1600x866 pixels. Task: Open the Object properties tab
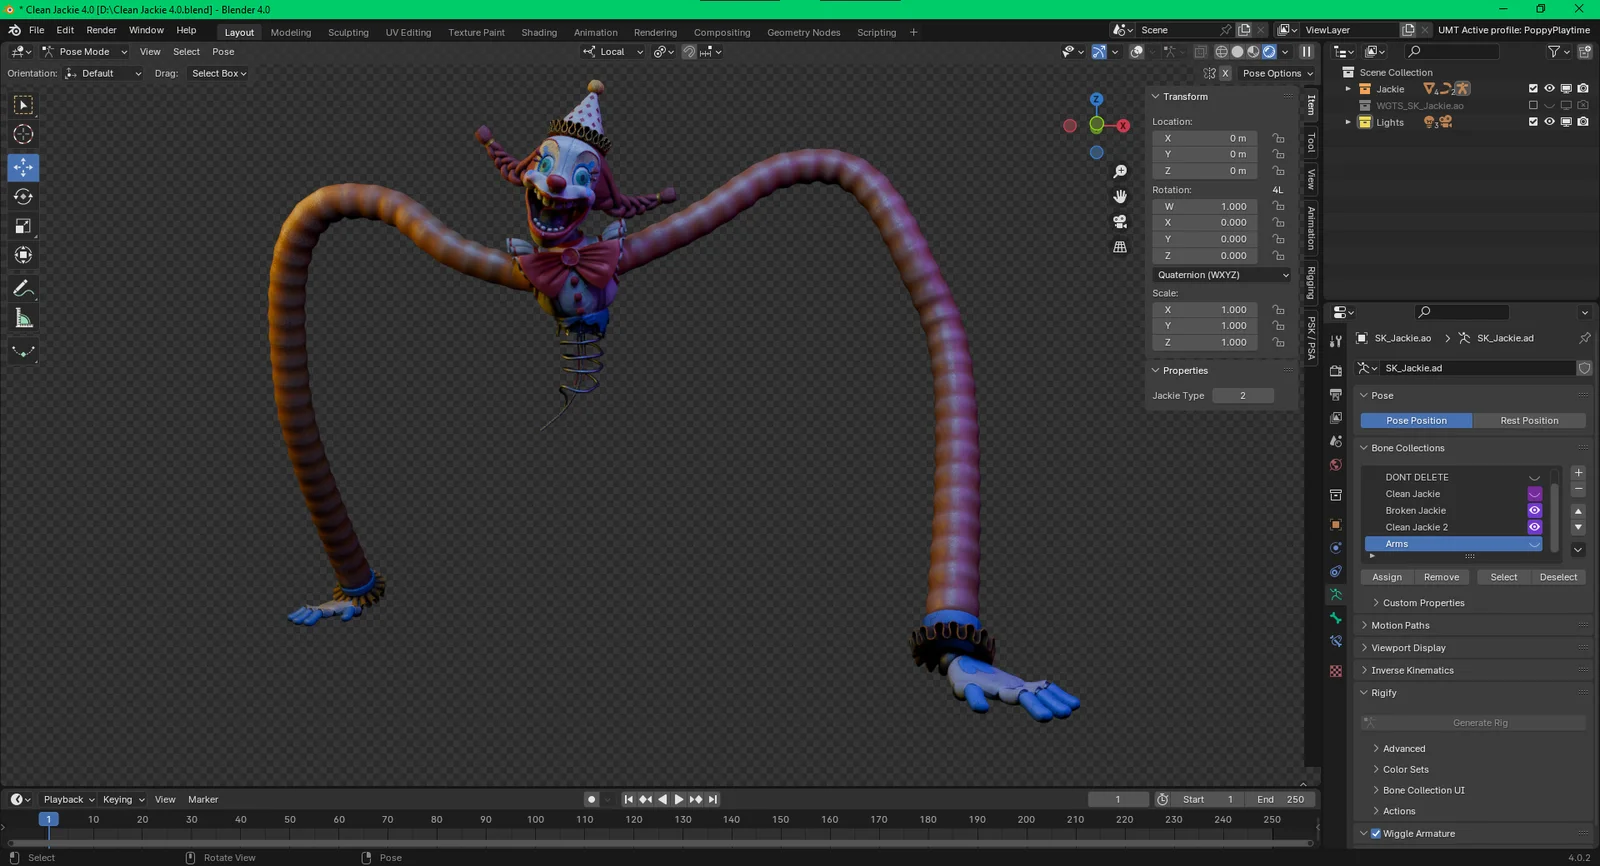1336,524
